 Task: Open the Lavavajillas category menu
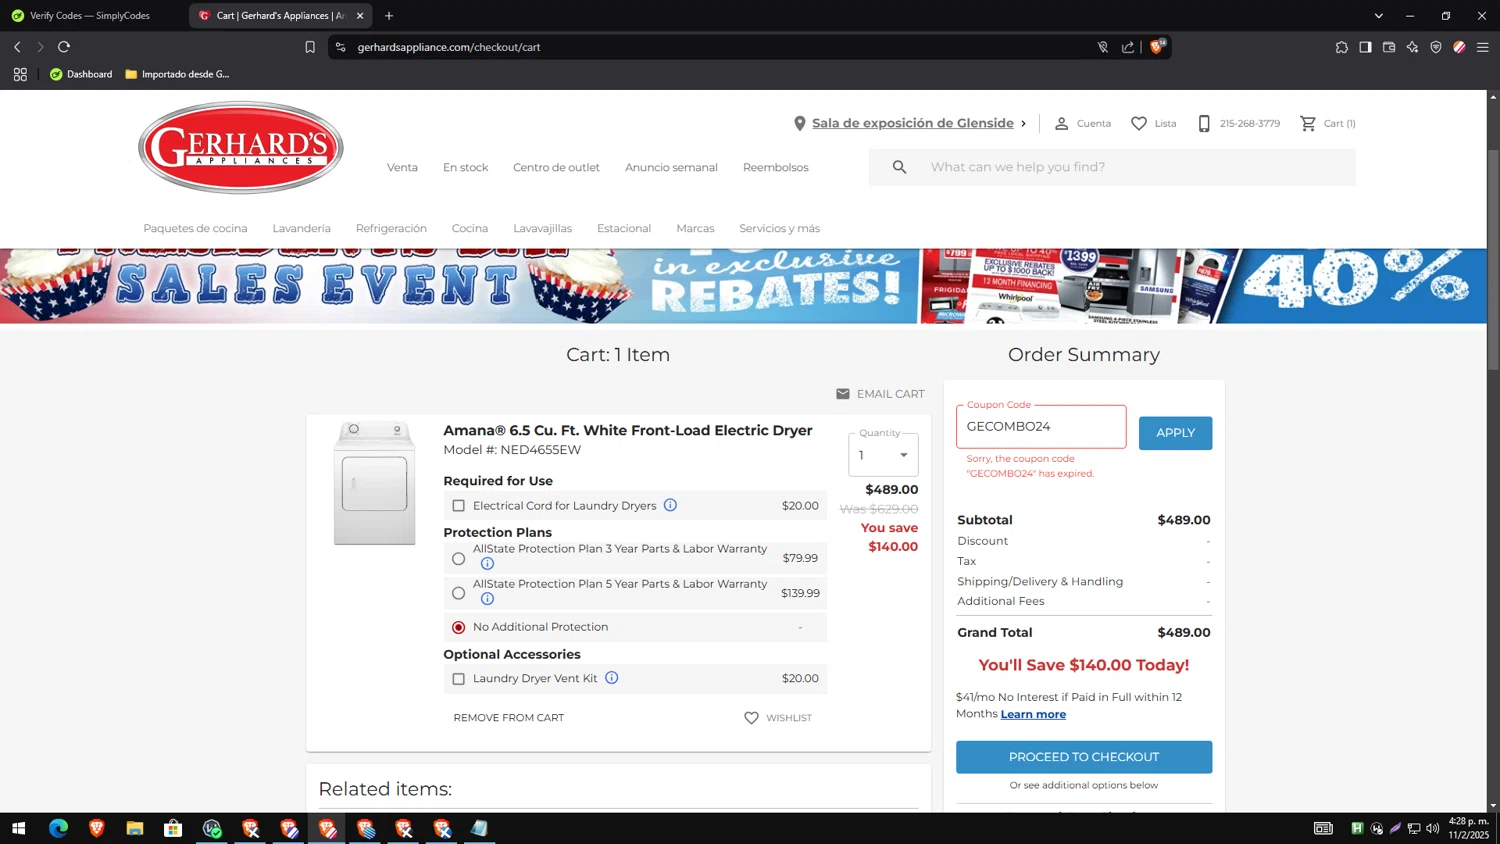[x=543, y=228]
